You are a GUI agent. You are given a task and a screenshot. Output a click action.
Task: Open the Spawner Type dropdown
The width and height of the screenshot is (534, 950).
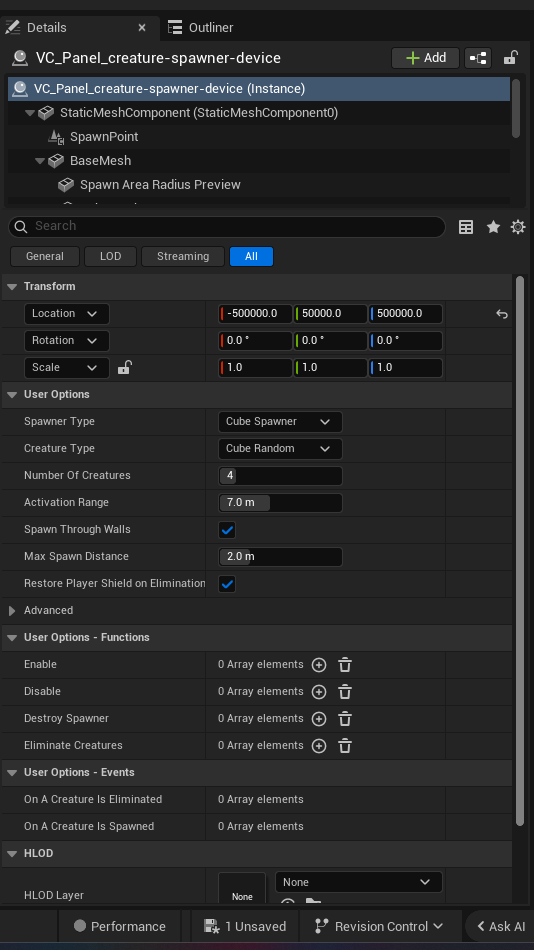pyautogui.click(x=280, y=422)
